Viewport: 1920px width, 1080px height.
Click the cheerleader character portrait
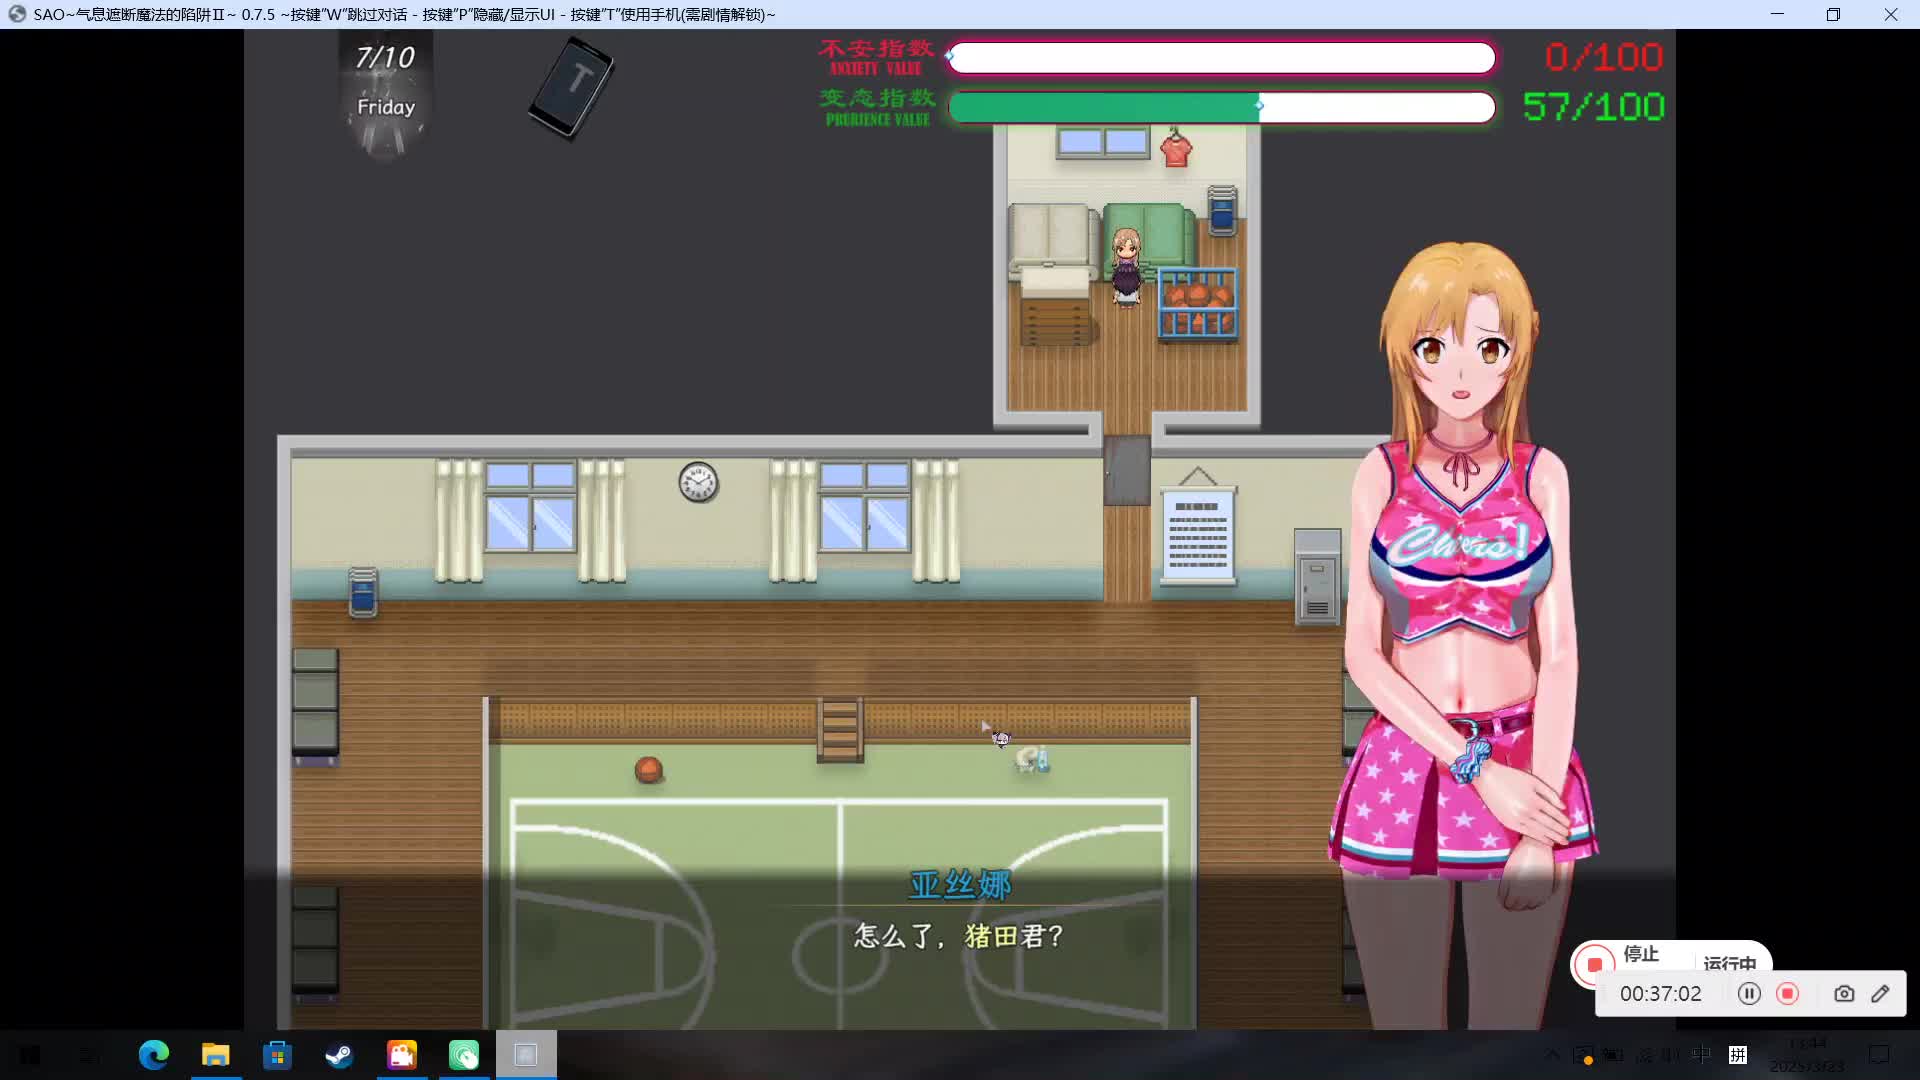tap(1465, 635)
